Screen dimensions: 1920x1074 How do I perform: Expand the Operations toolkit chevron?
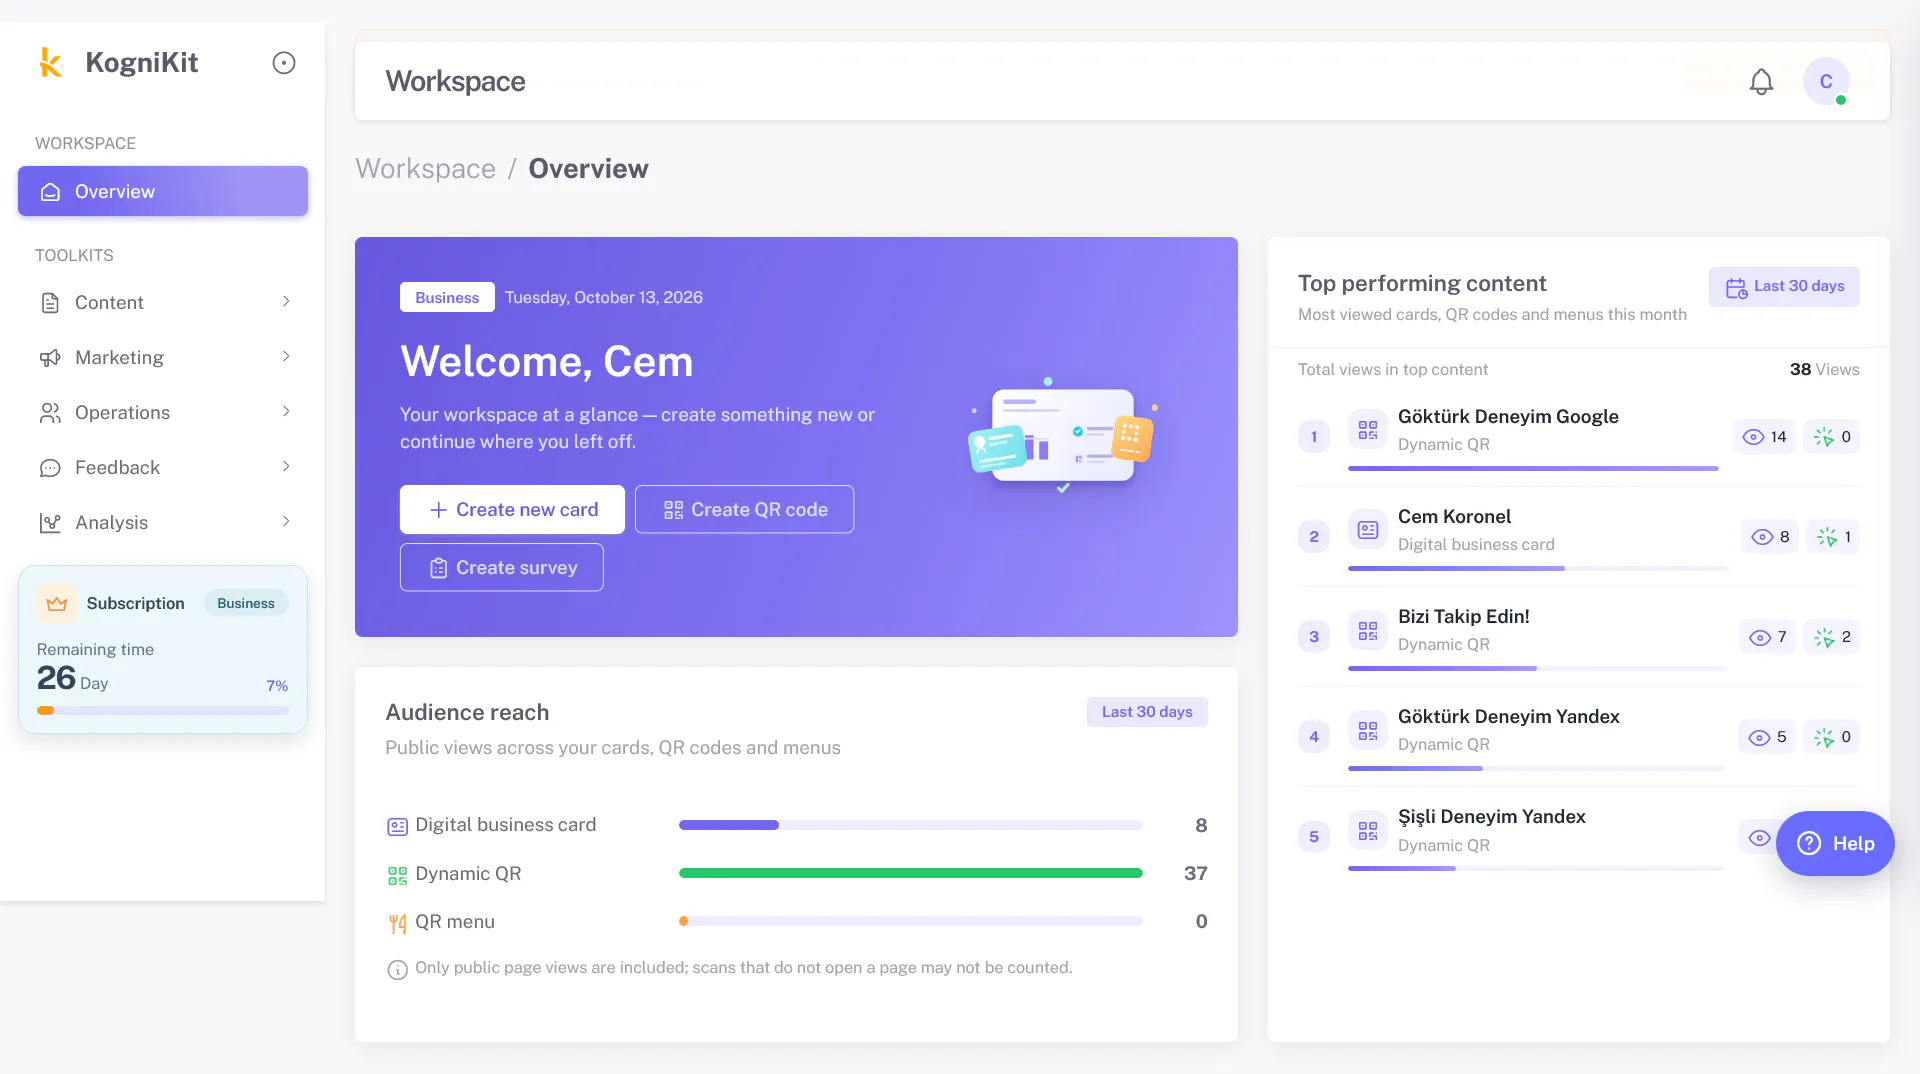click(286, 412)
